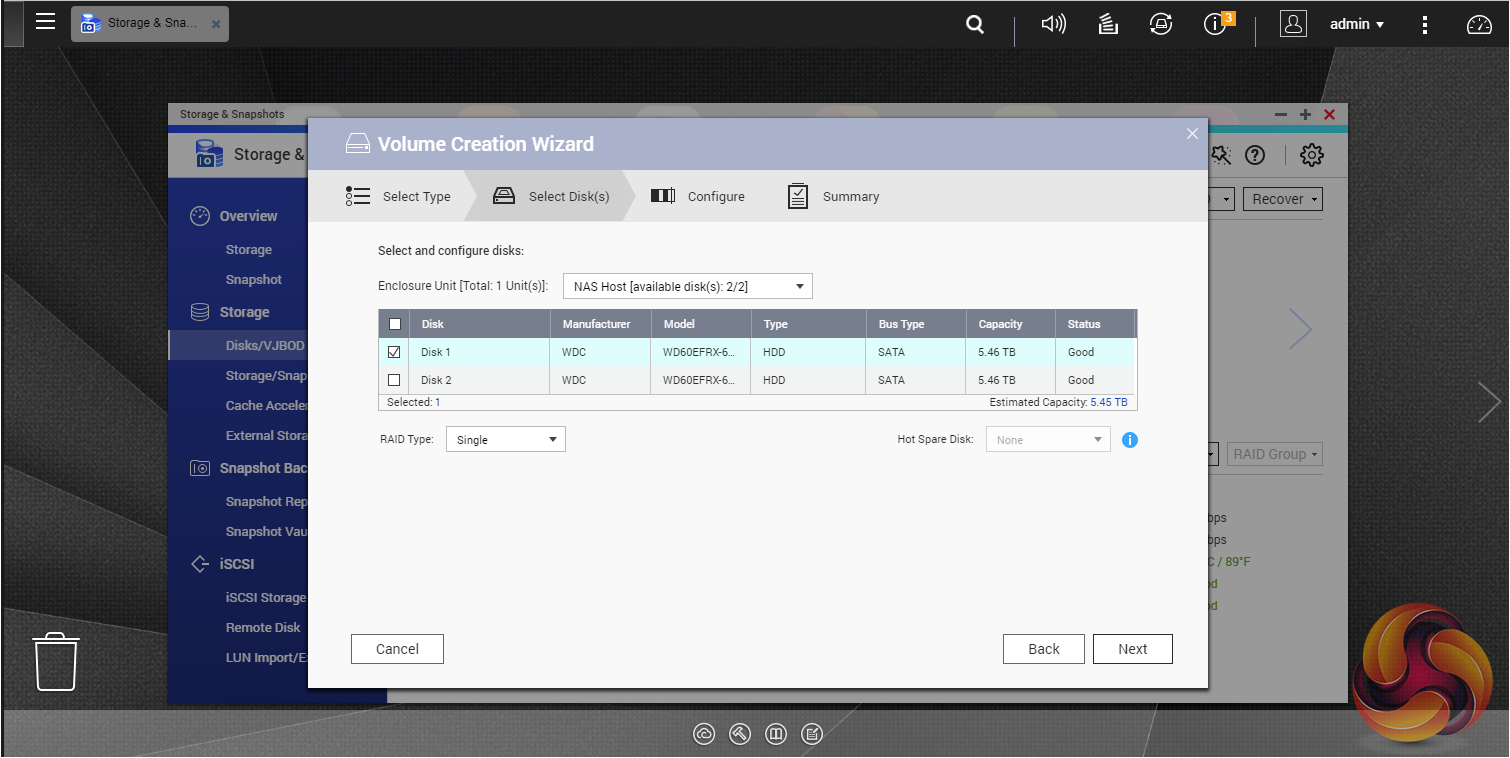Screen dimensions: 1510x758
Task: Expand the Enclosure Unit NAS Host dropdown
Action: point(687,287)
